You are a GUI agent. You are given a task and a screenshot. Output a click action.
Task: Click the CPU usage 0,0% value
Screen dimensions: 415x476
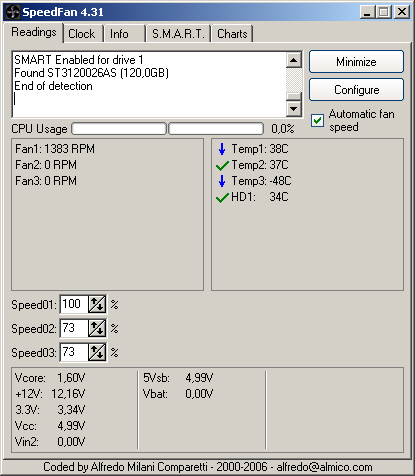(283, 129)
